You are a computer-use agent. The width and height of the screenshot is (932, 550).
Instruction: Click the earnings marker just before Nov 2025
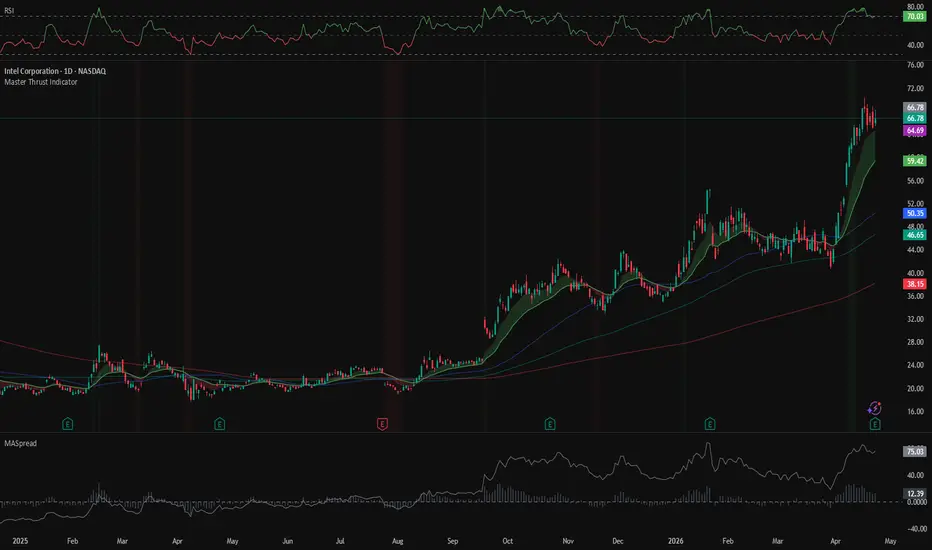coord(550,424)
